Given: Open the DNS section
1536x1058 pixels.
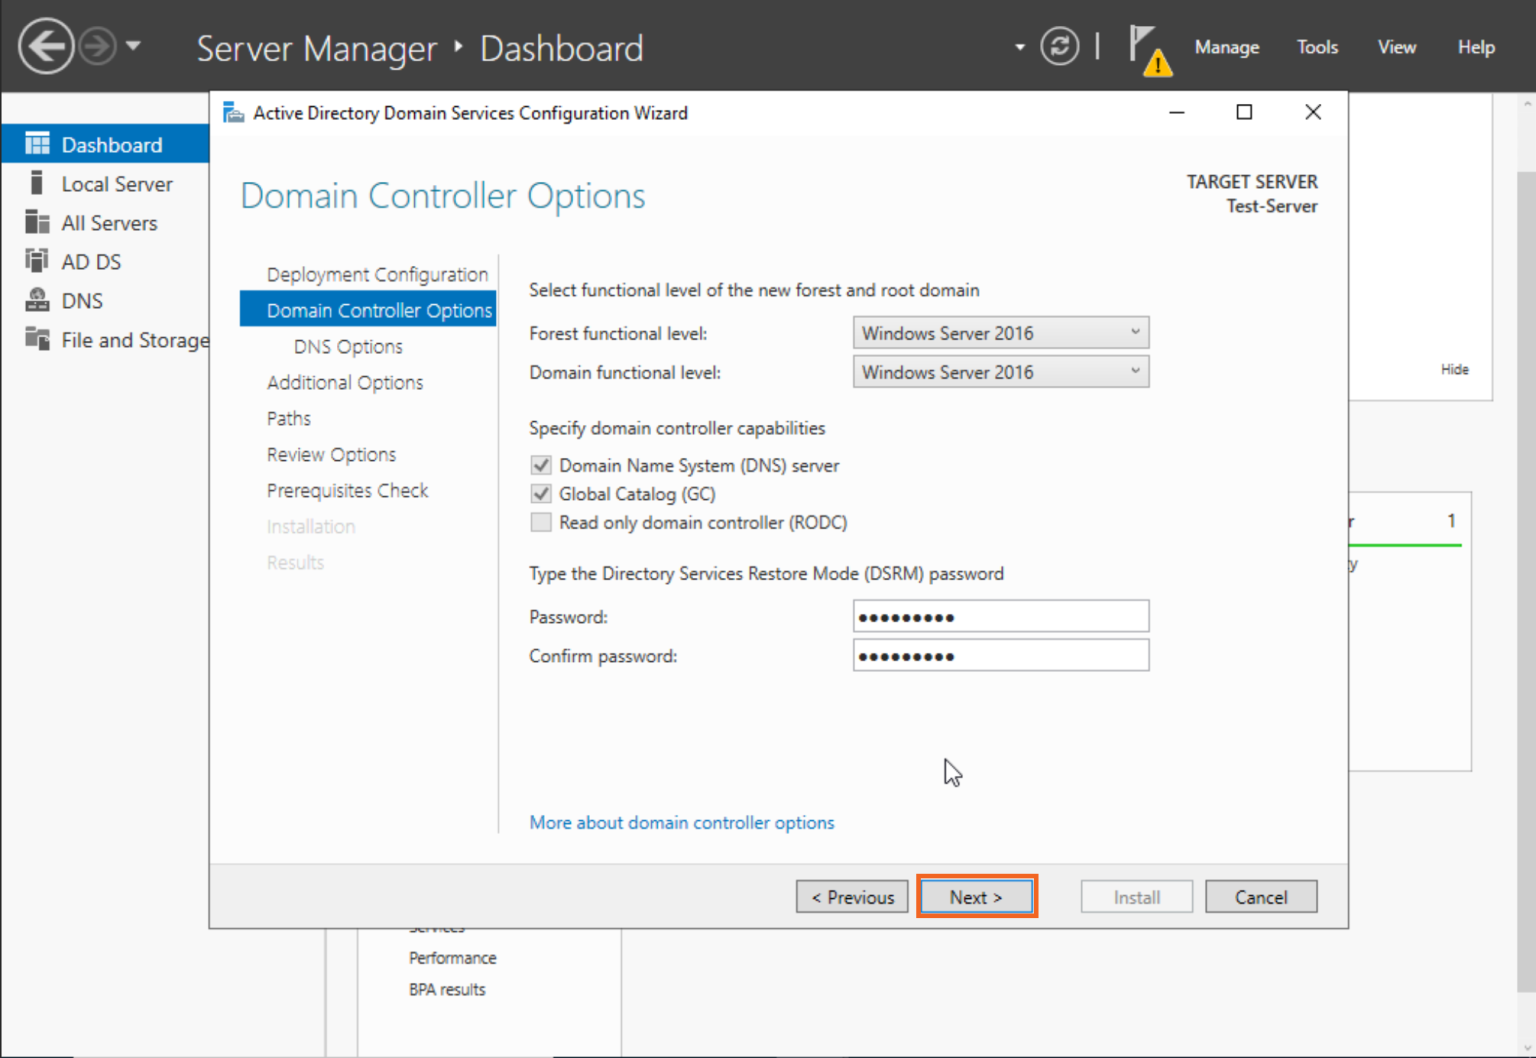Looking at the screenshot, I should coord(82,300).
